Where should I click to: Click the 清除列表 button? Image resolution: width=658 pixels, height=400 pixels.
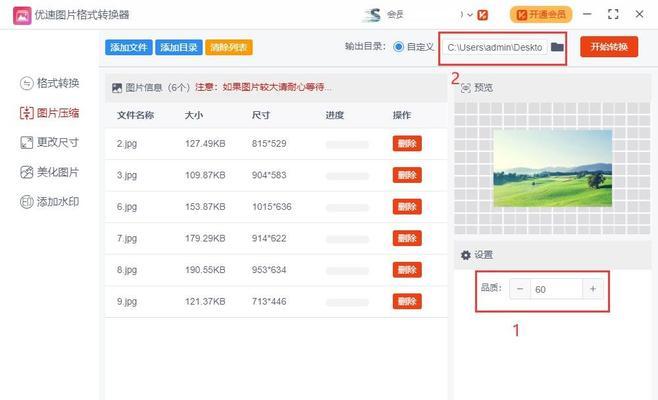(229, 47)
